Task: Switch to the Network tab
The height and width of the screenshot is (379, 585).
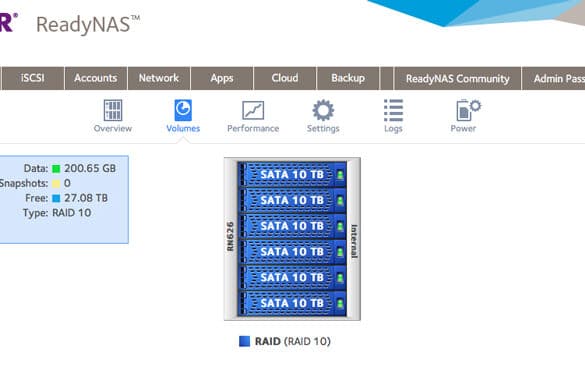Action: coord(159,78)
